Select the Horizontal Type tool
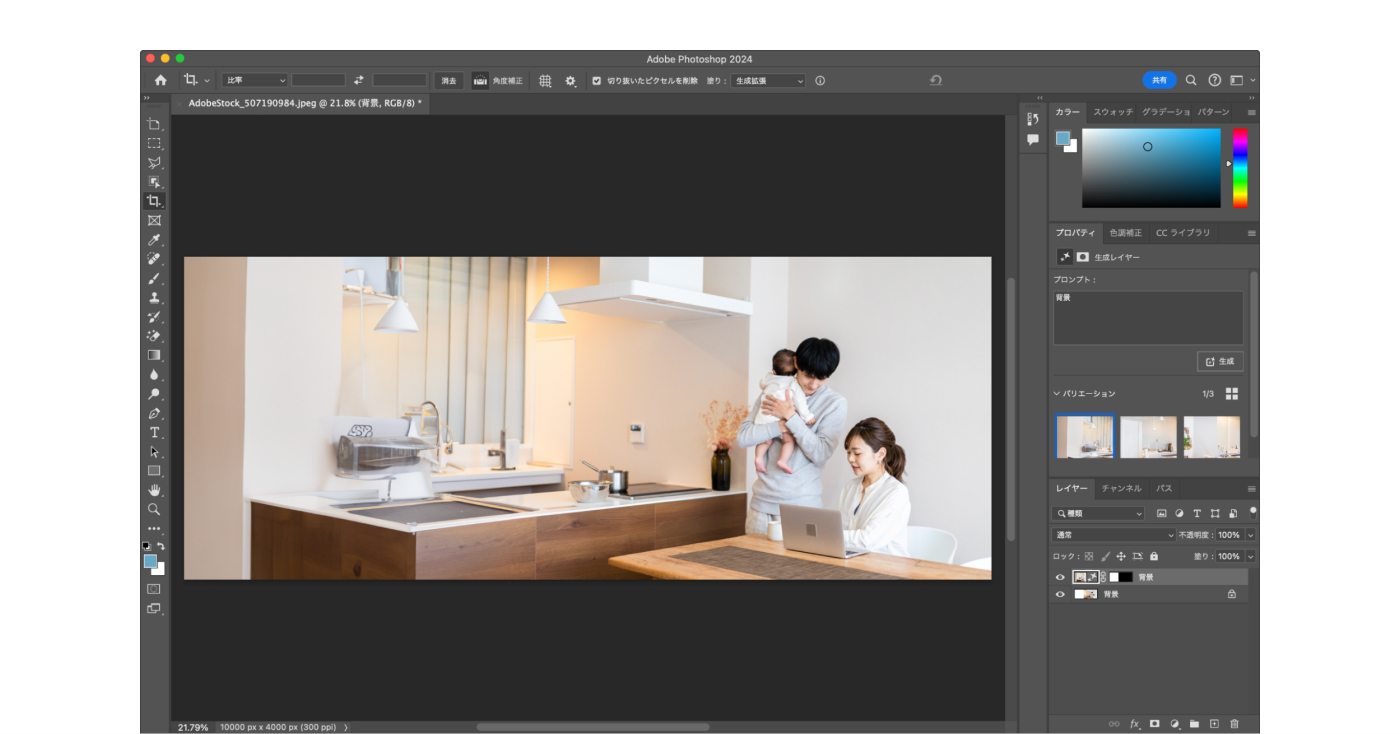 [154, 432]
